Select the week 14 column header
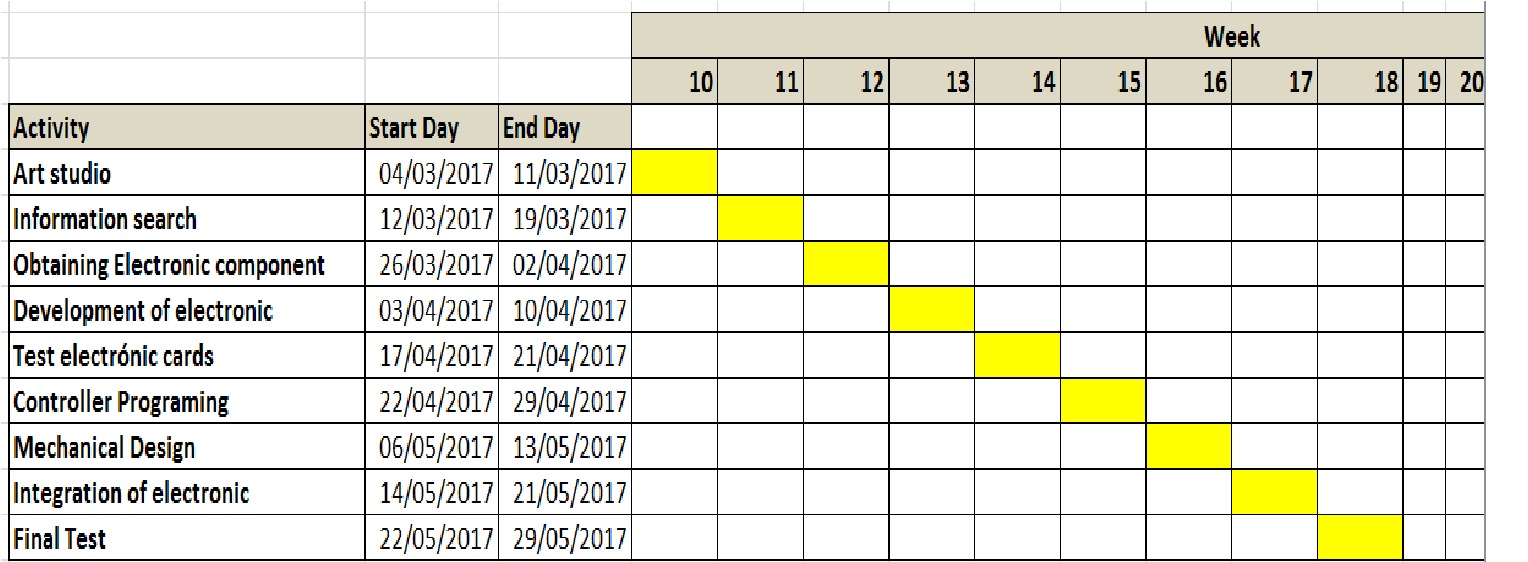Viewport: 1528px width, 562px height. coord(1017,81)
